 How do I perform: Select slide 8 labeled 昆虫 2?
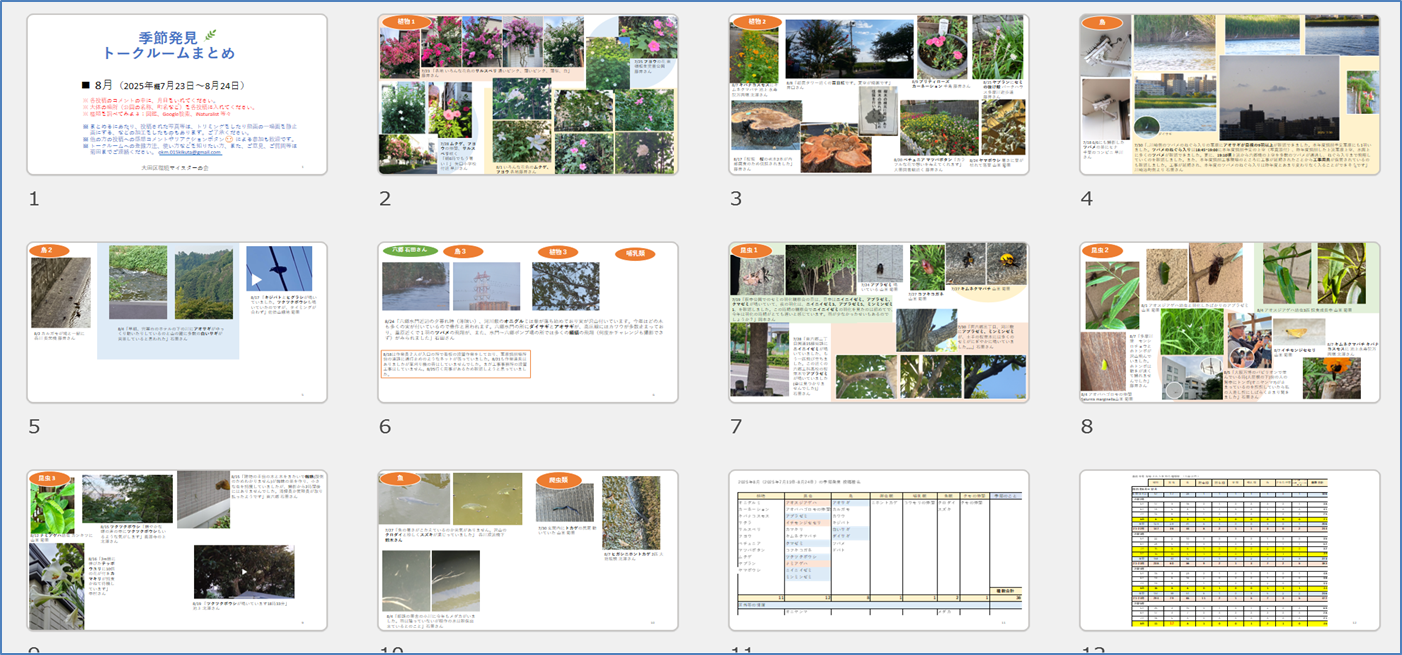[x=1230, y=322]
